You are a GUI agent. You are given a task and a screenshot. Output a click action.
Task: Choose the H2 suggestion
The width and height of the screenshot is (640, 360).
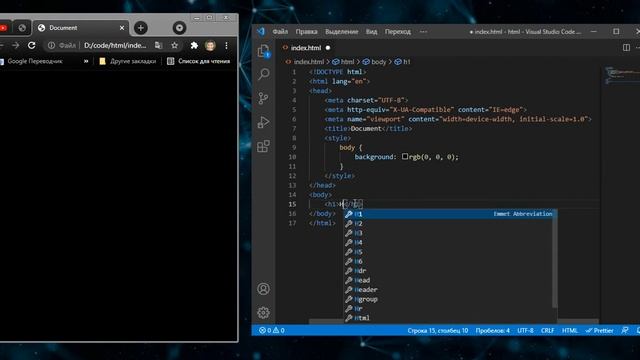pos(447,223)
